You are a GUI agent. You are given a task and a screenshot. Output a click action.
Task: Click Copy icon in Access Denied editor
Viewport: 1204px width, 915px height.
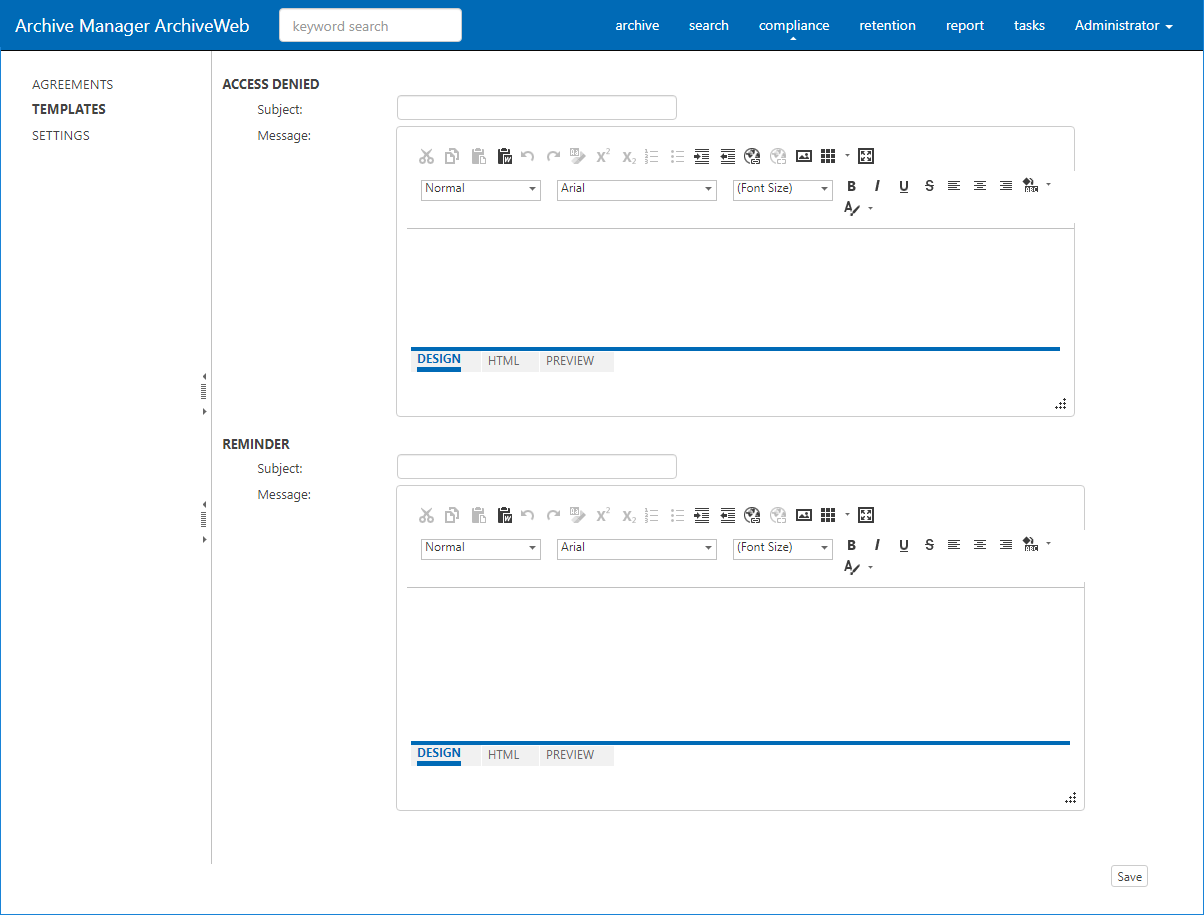tap(452, 156)
